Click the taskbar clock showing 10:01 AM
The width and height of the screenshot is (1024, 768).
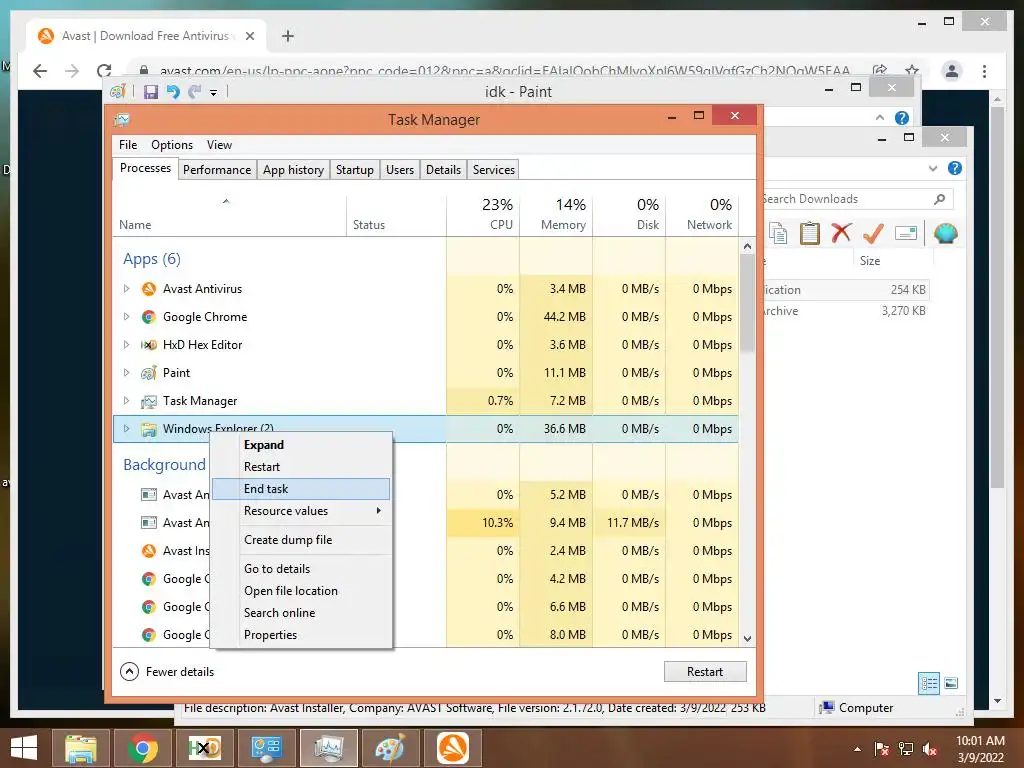[980, 741]
